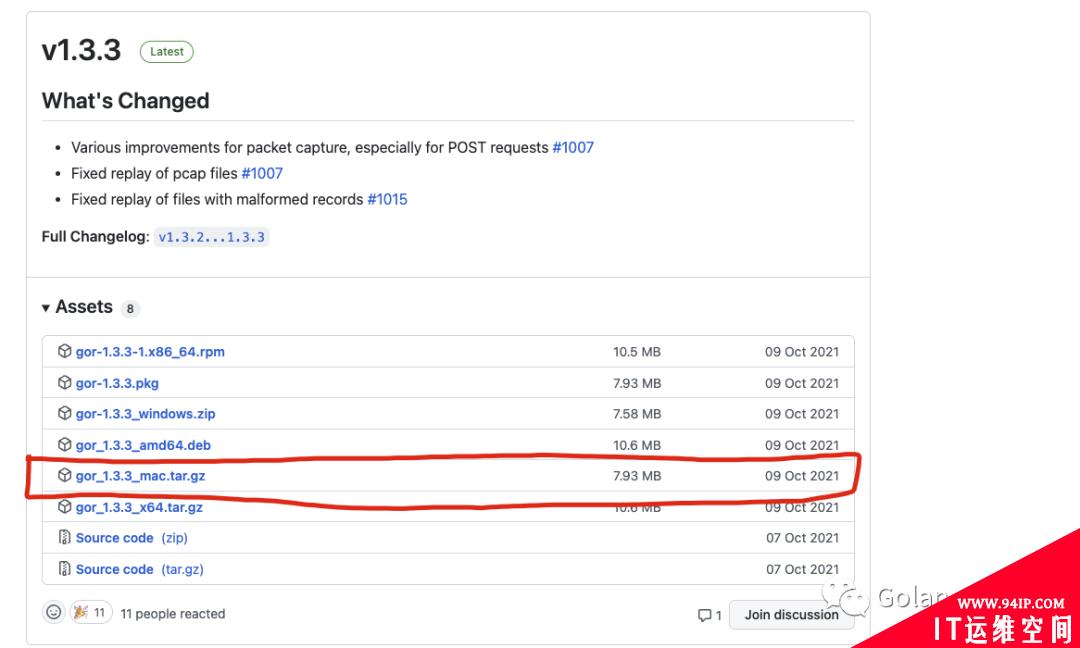Download Source code (tar.gz)
1080x648 pixels.
click(140, 569)
